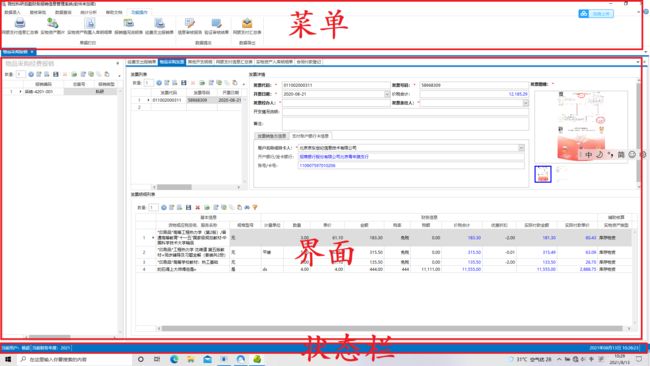This screenshot has height=366, width=650.
Task: Click blue circle add icon in invoice list toolbar
Action: tap(159, 83)
